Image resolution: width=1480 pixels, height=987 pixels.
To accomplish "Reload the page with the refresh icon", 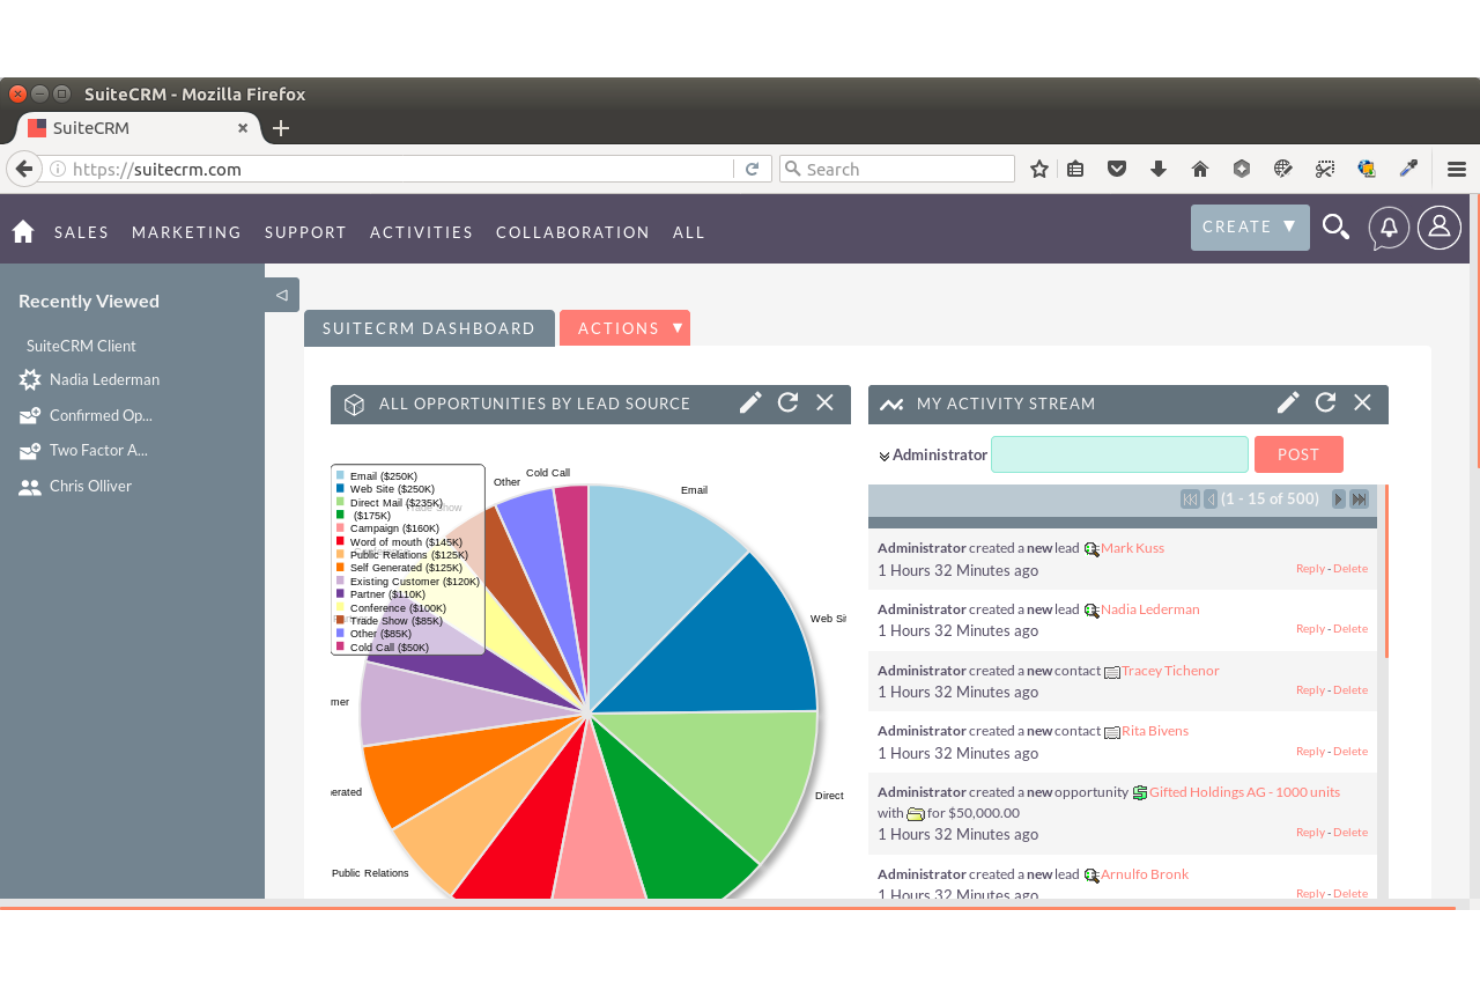I will [x=752, y=169].
